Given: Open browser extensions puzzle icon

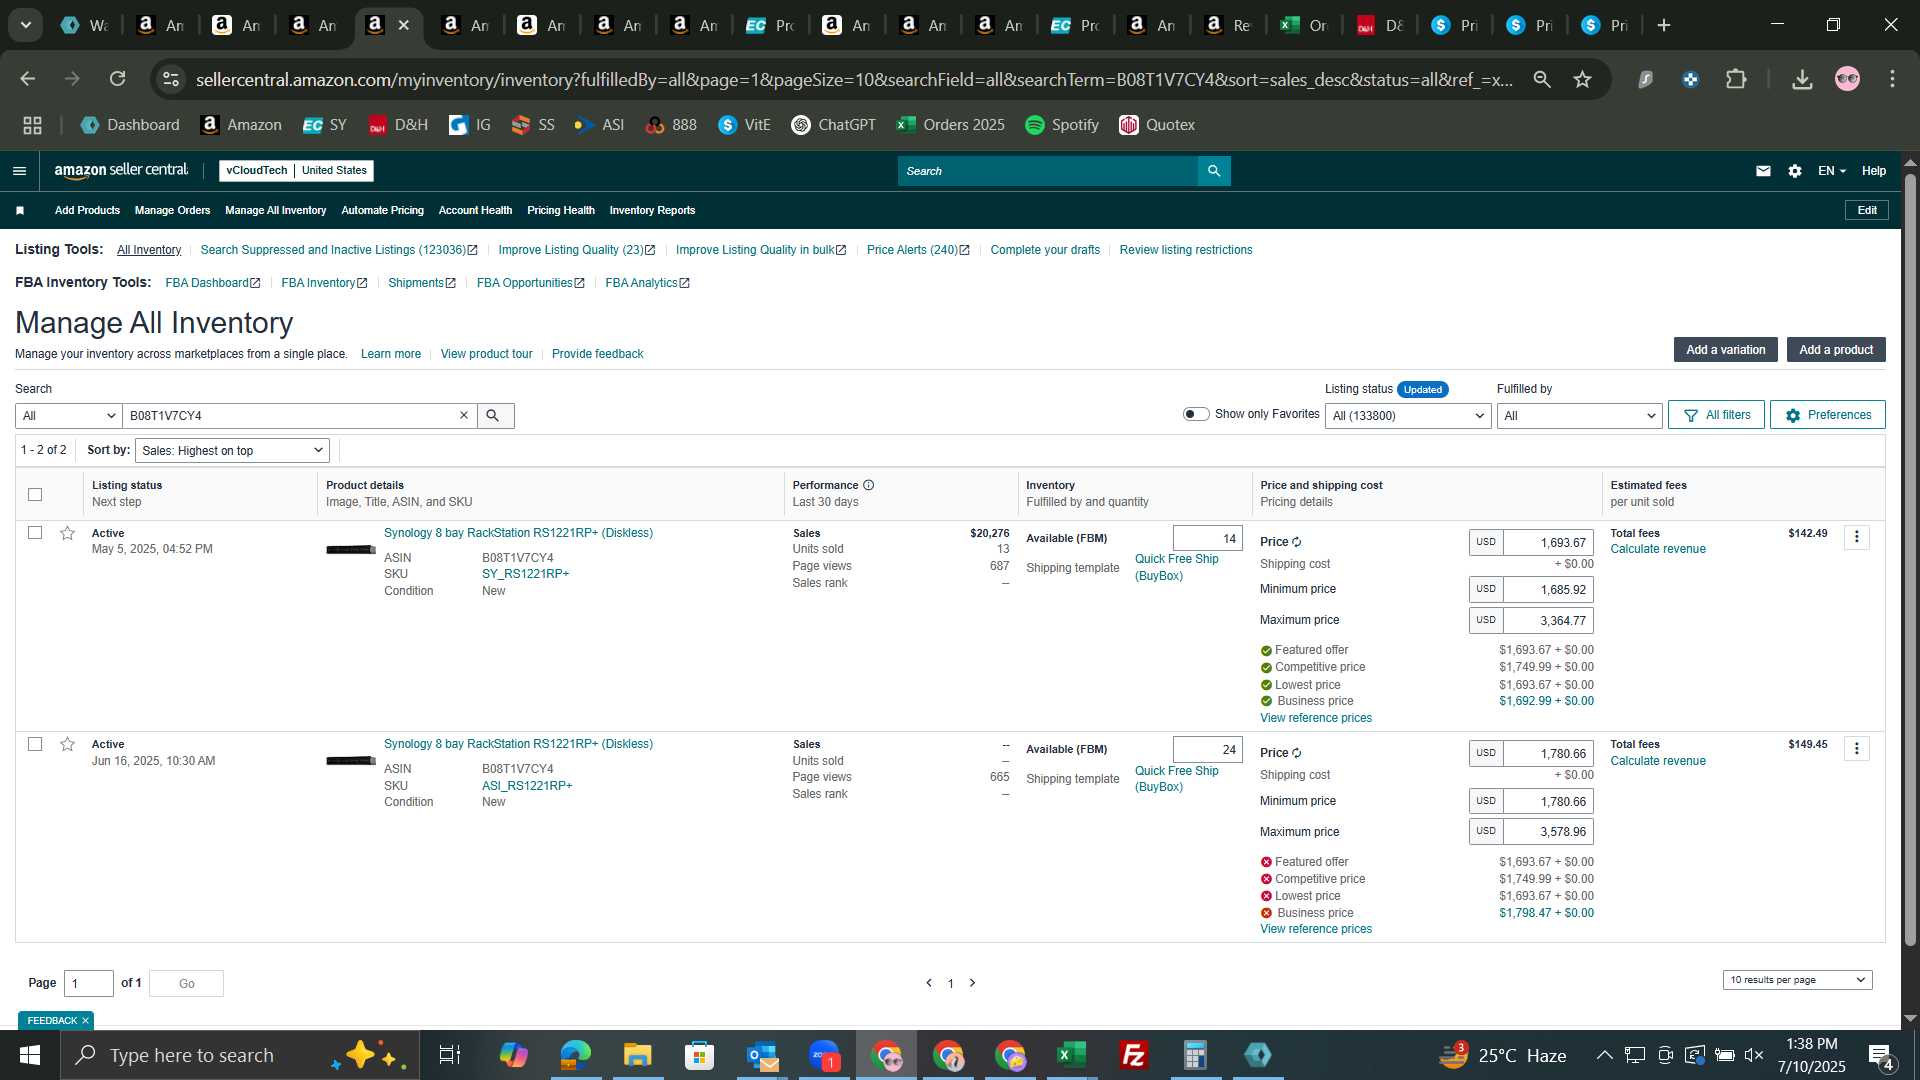Looking at the screenshot, I should coord(1737,79).
